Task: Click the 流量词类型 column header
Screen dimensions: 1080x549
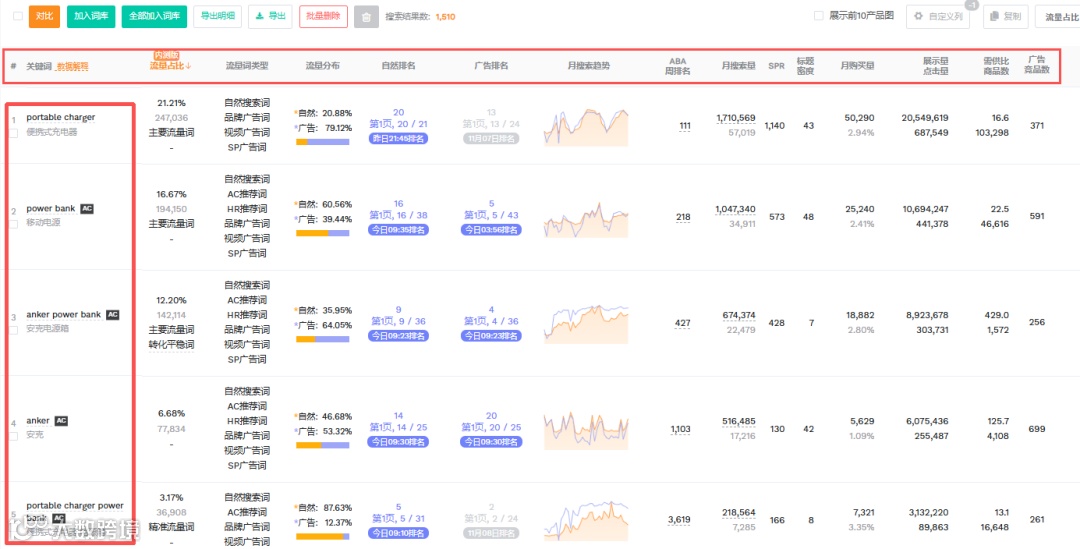Action: coord(247,66)
